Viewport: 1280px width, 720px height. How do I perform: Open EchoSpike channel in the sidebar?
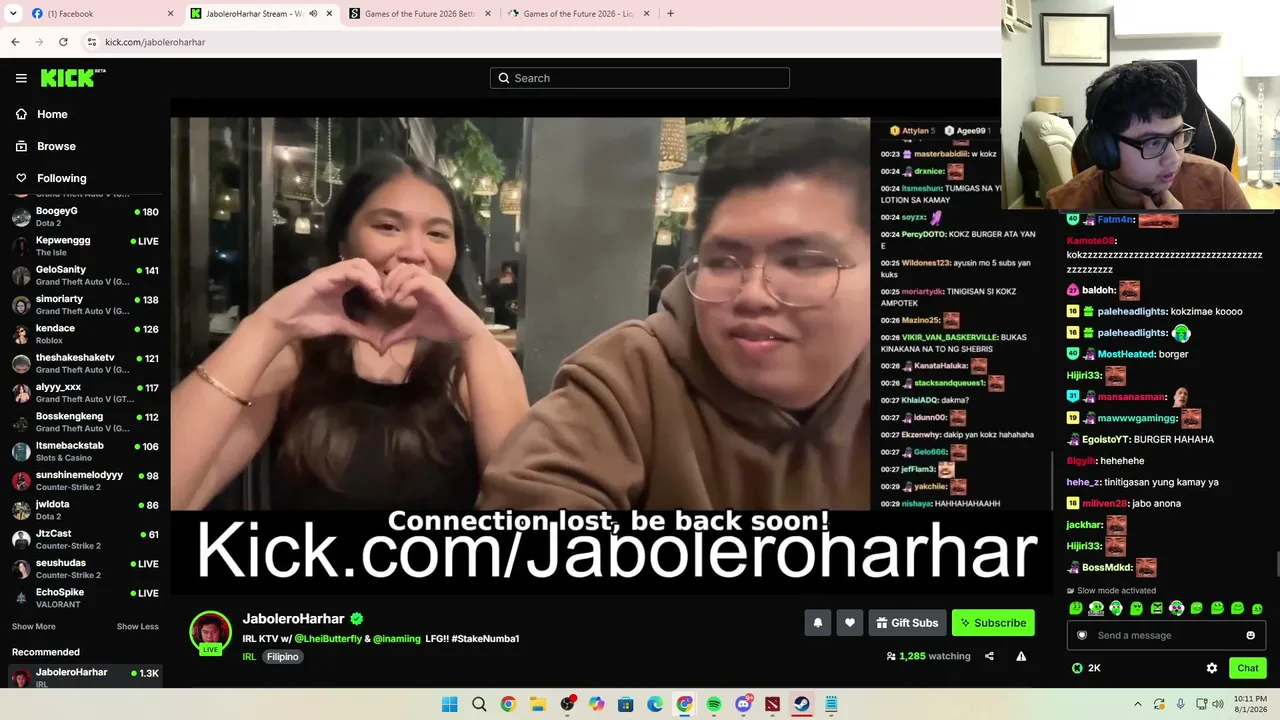[85, 598]
